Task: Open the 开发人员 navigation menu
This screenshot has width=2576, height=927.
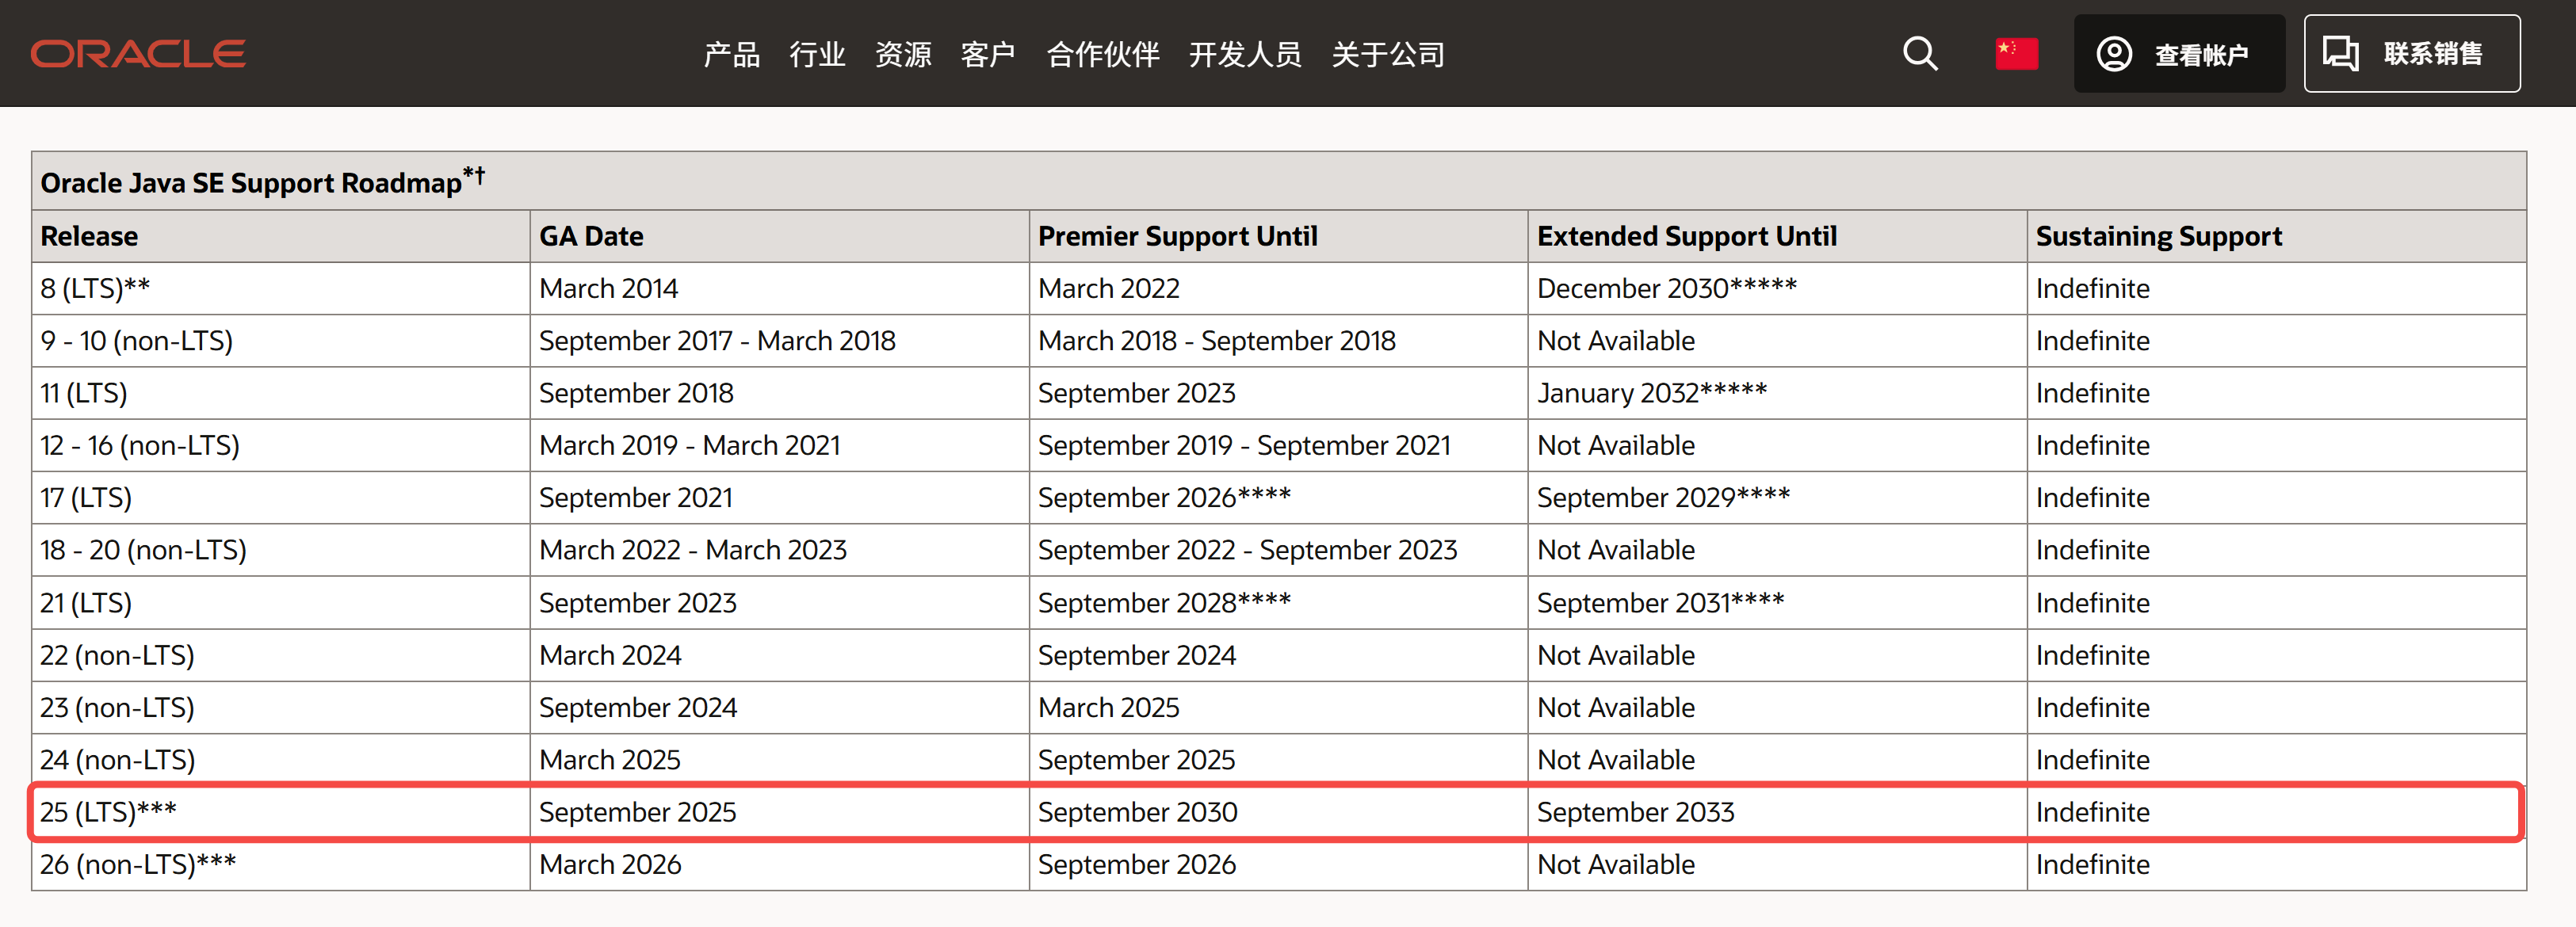Action: pos(1245,55)
